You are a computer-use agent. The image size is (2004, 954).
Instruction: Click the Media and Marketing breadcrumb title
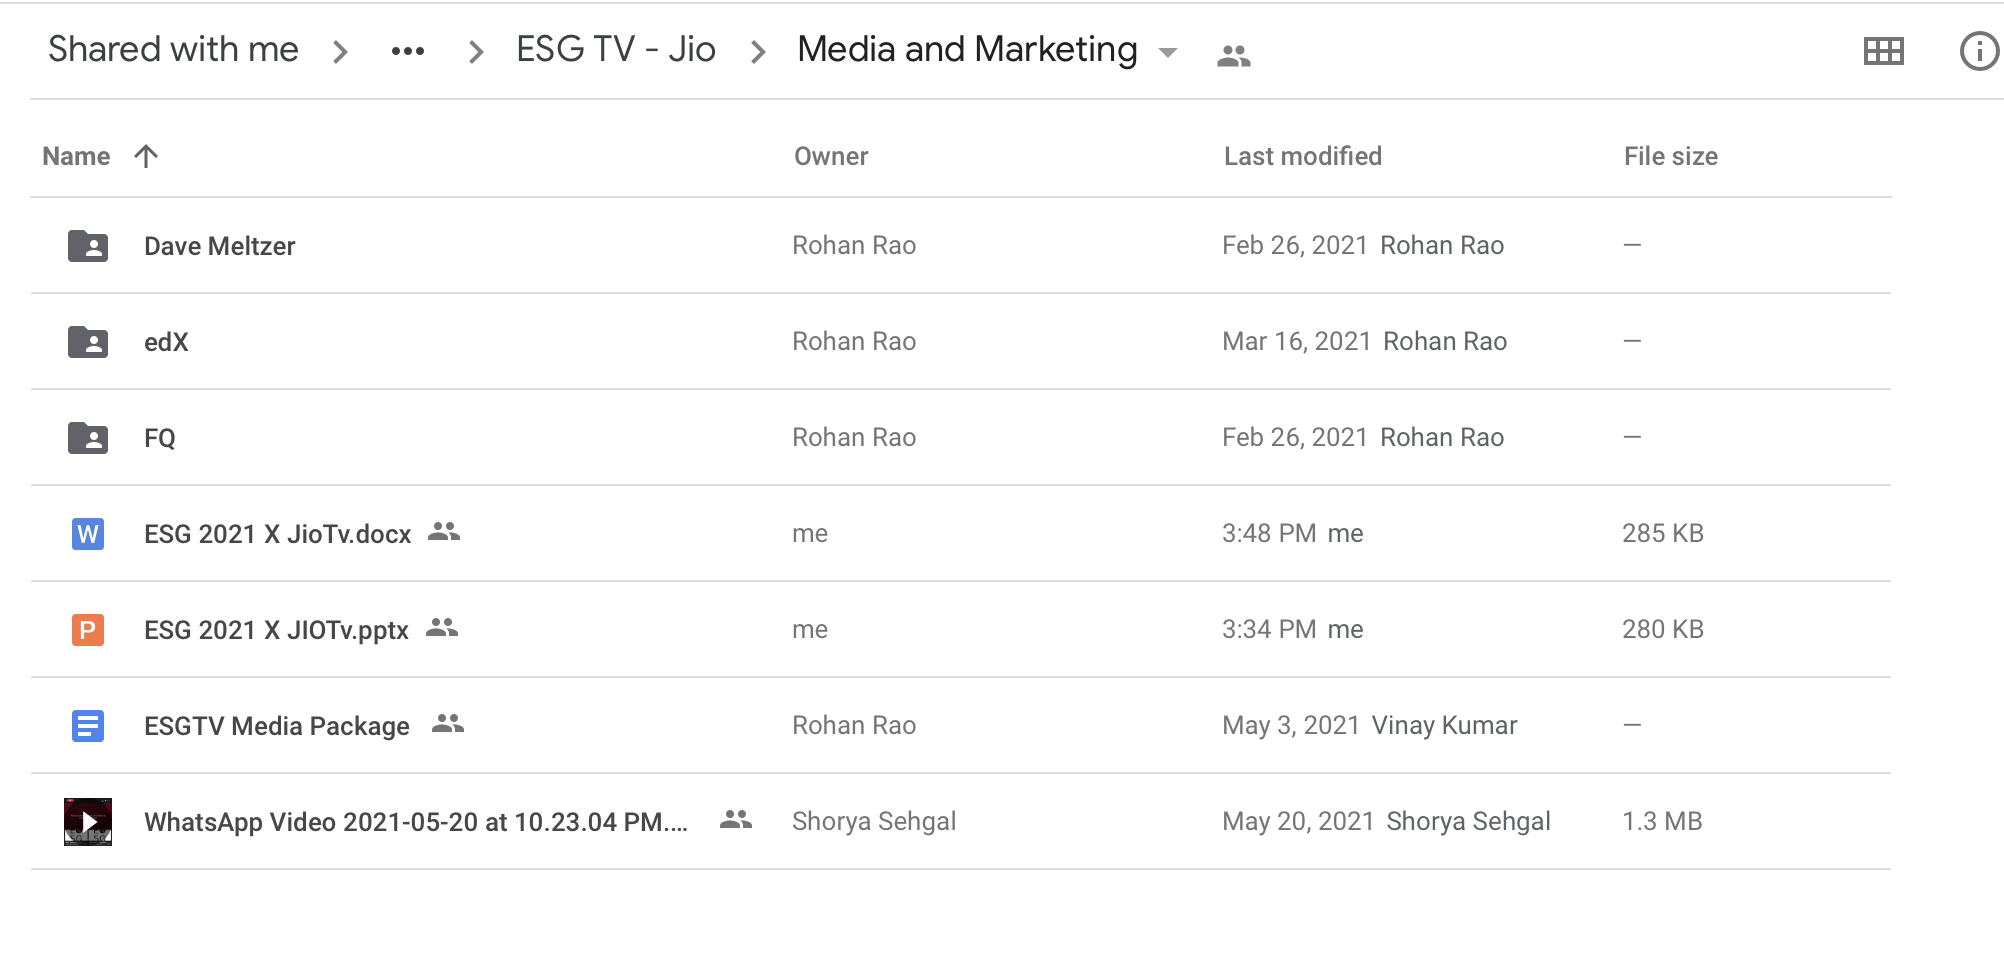coord(967,49)
